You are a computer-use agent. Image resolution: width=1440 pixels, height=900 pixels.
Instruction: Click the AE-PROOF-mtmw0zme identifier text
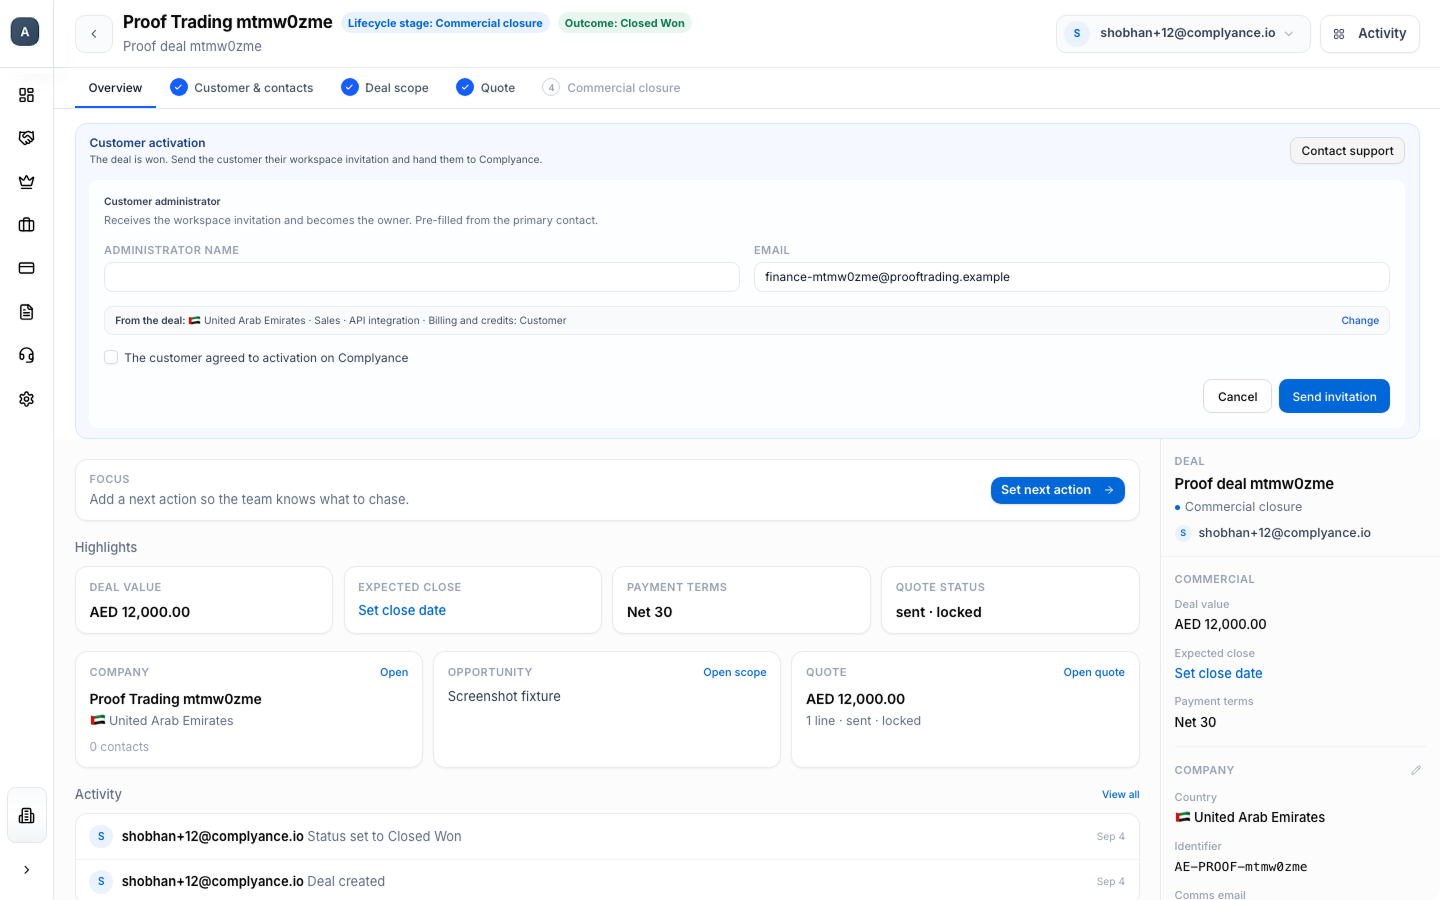pos(1240,867)
